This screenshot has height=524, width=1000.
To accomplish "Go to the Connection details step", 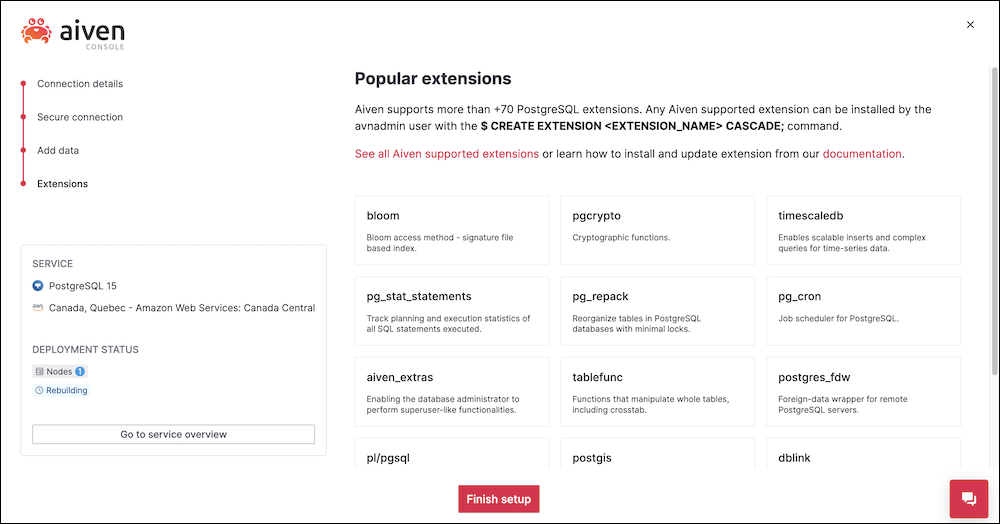I will pyautogui.click(x=80, y=84).
